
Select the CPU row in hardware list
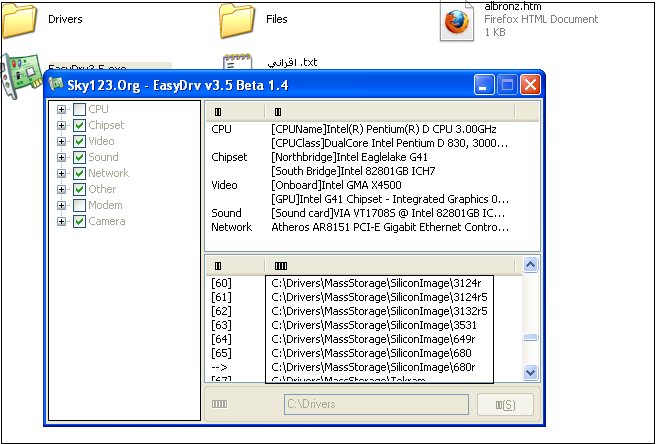[360, 129]
